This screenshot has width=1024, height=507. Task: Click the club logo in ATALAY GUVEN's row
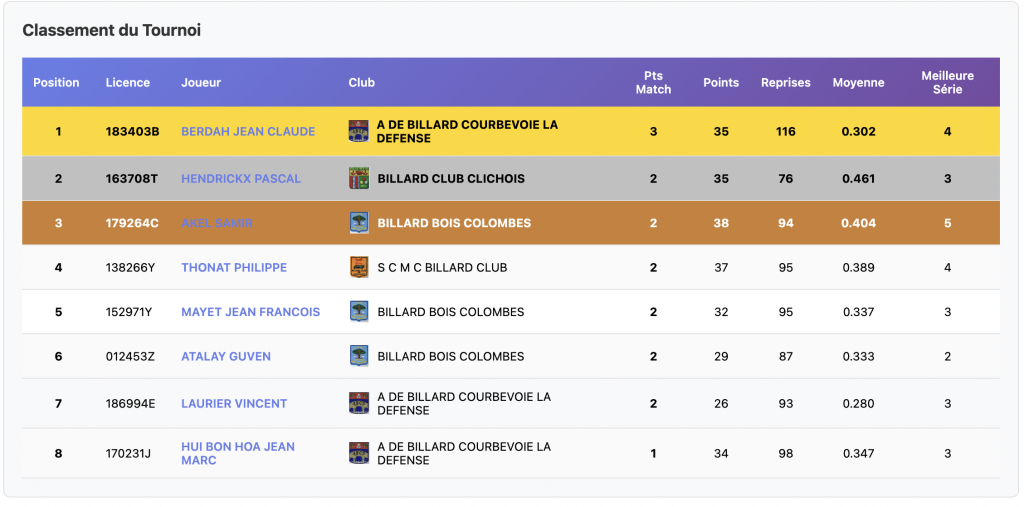click(358, 356)
